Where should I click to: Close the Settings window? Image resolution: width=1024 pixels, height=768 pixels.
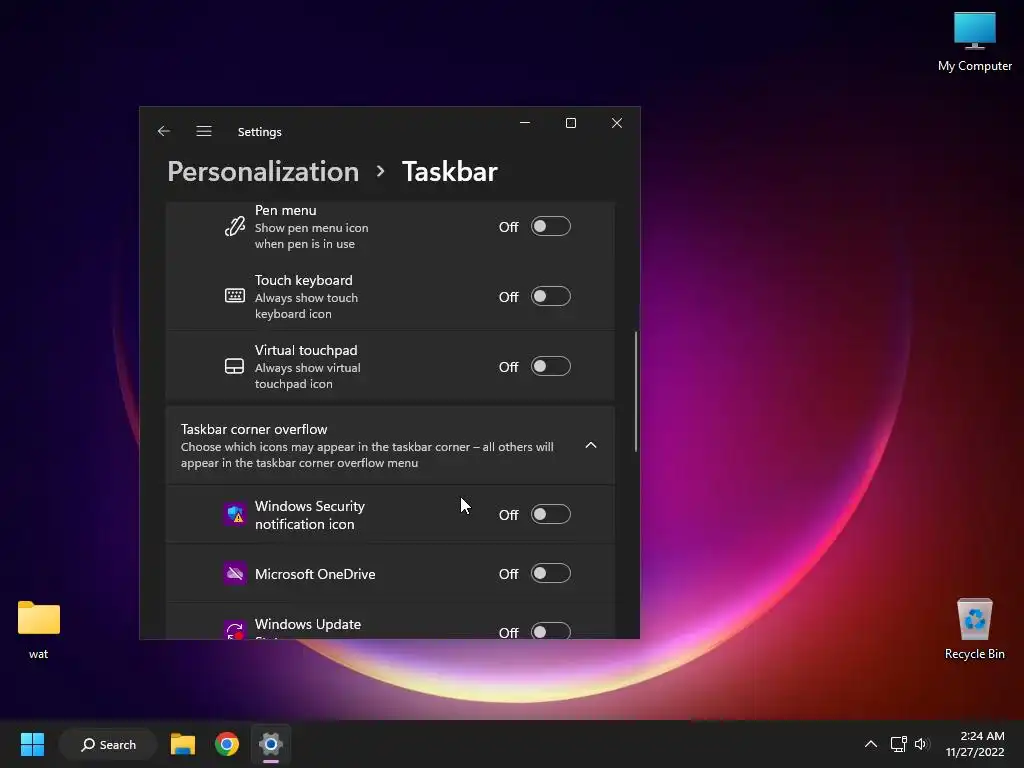616,123
